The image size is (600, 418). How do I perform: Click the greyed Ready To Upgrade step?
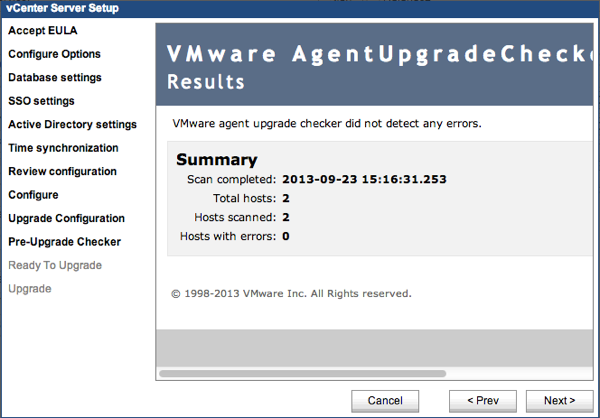[55, 265]
